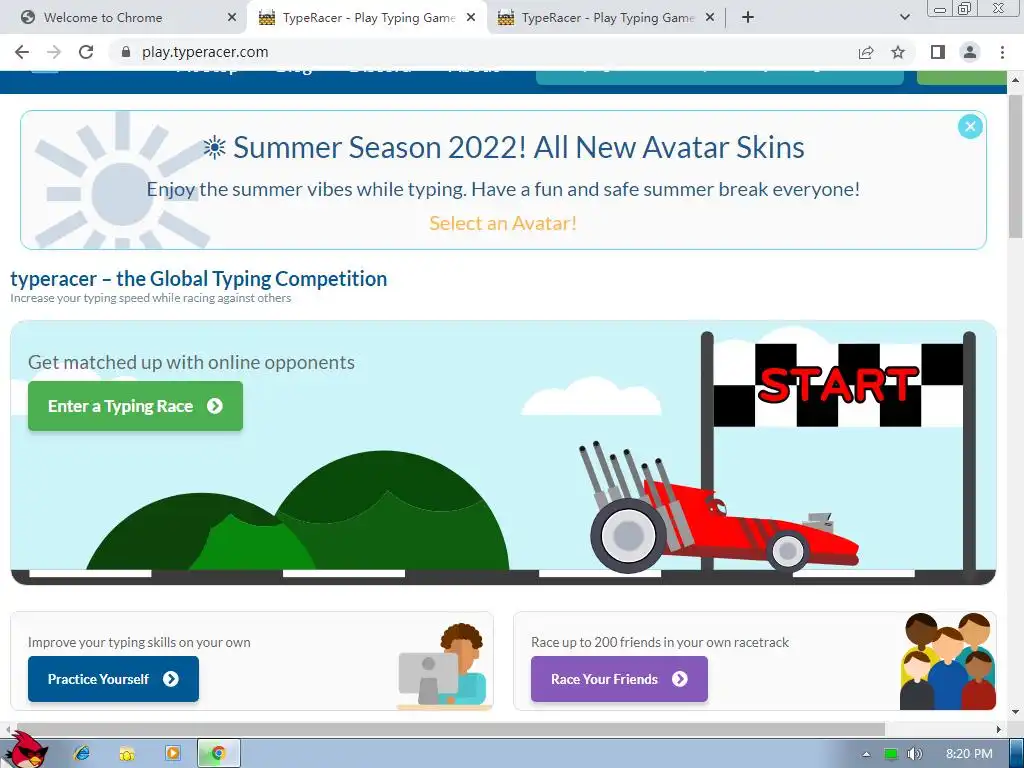Screen dimensions: 1024x768
Task: Bookmark this page with the star icon
Action: [x=898, y=52]
